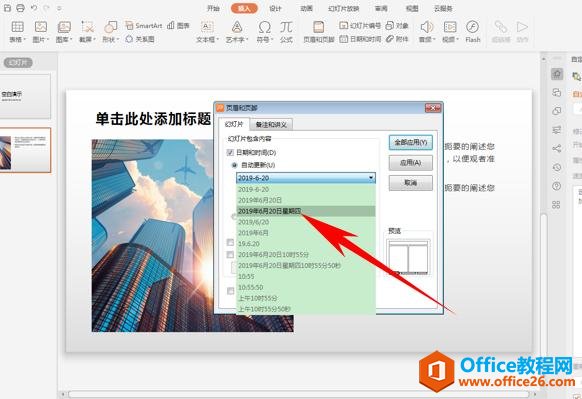This screenshot has height=399, width=582.
Task: Click the 单击此处添加标题 title placeholder
Action: pyautogui.click(x=153, y=119)
